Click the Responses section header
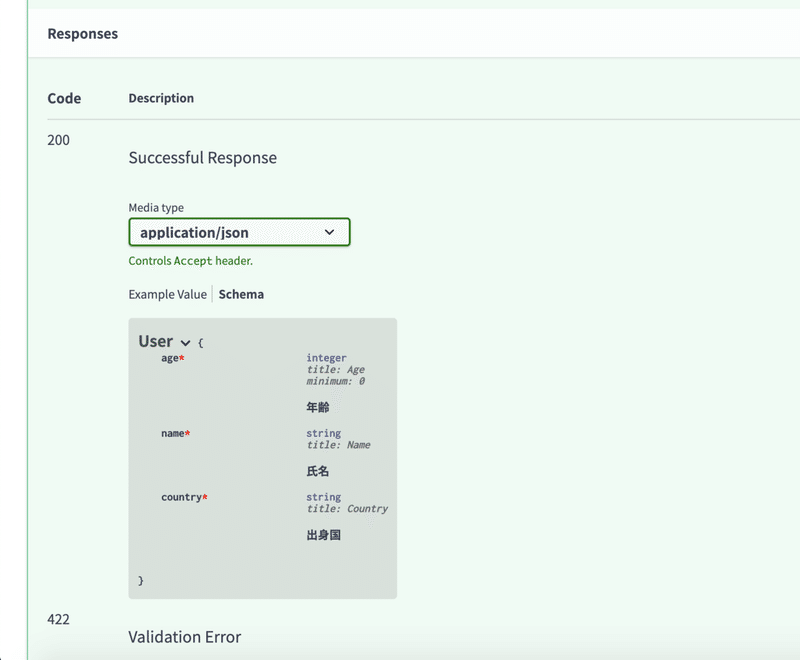The width and height of the screenshot is (800, 660). [x=82, y=34]
